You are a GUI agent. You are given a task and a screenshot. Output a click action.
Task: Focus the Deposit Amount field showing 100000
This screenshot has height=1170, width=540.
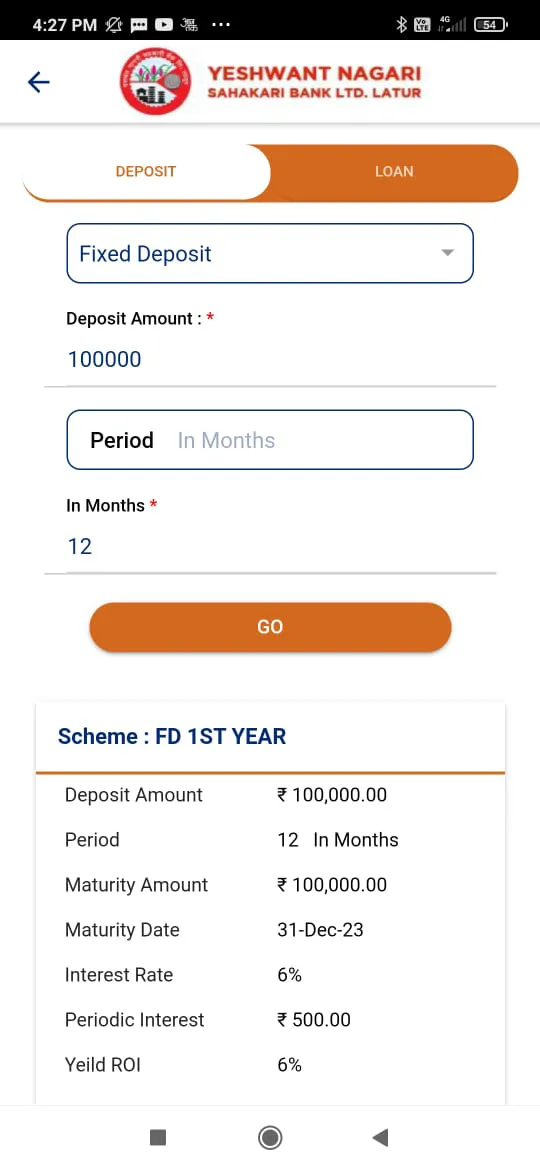click(x=270, y=360)
